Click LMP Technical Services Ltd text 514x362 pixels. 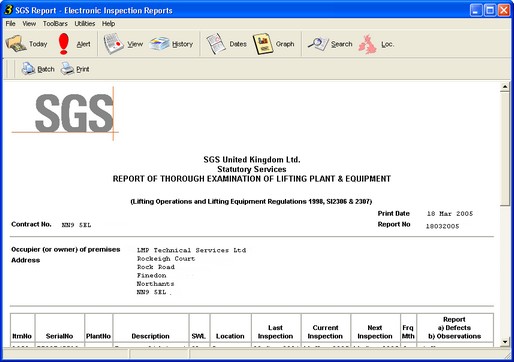(x=191, y=250)
